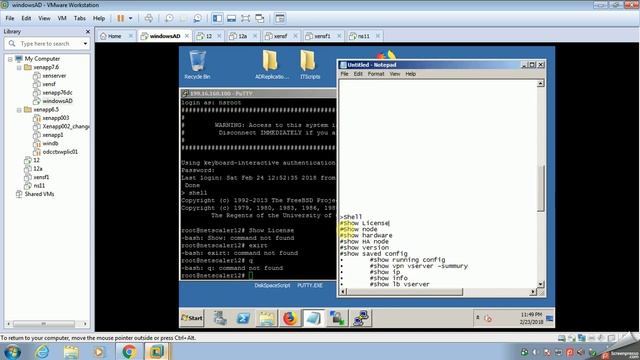The width and height of the screenshot is (640, 360).
Task: Open PowerShell on guest taskbar
Action: [243, 318]
